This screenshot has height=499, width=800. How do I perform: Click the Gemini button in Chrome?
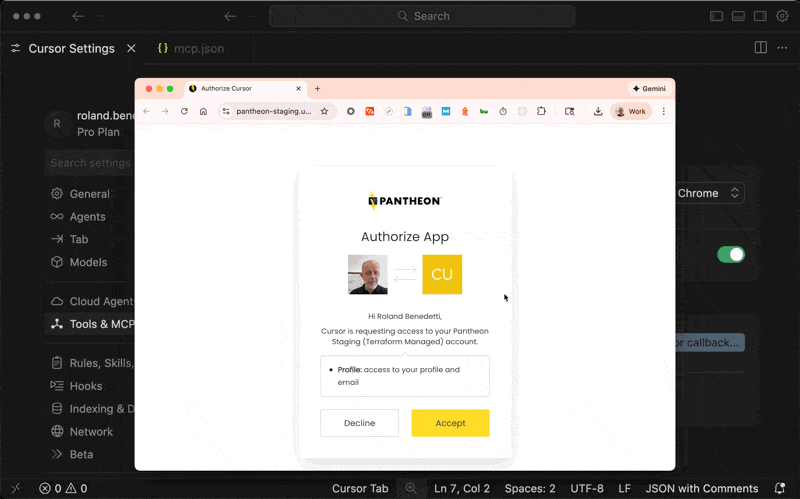(648, 88)
